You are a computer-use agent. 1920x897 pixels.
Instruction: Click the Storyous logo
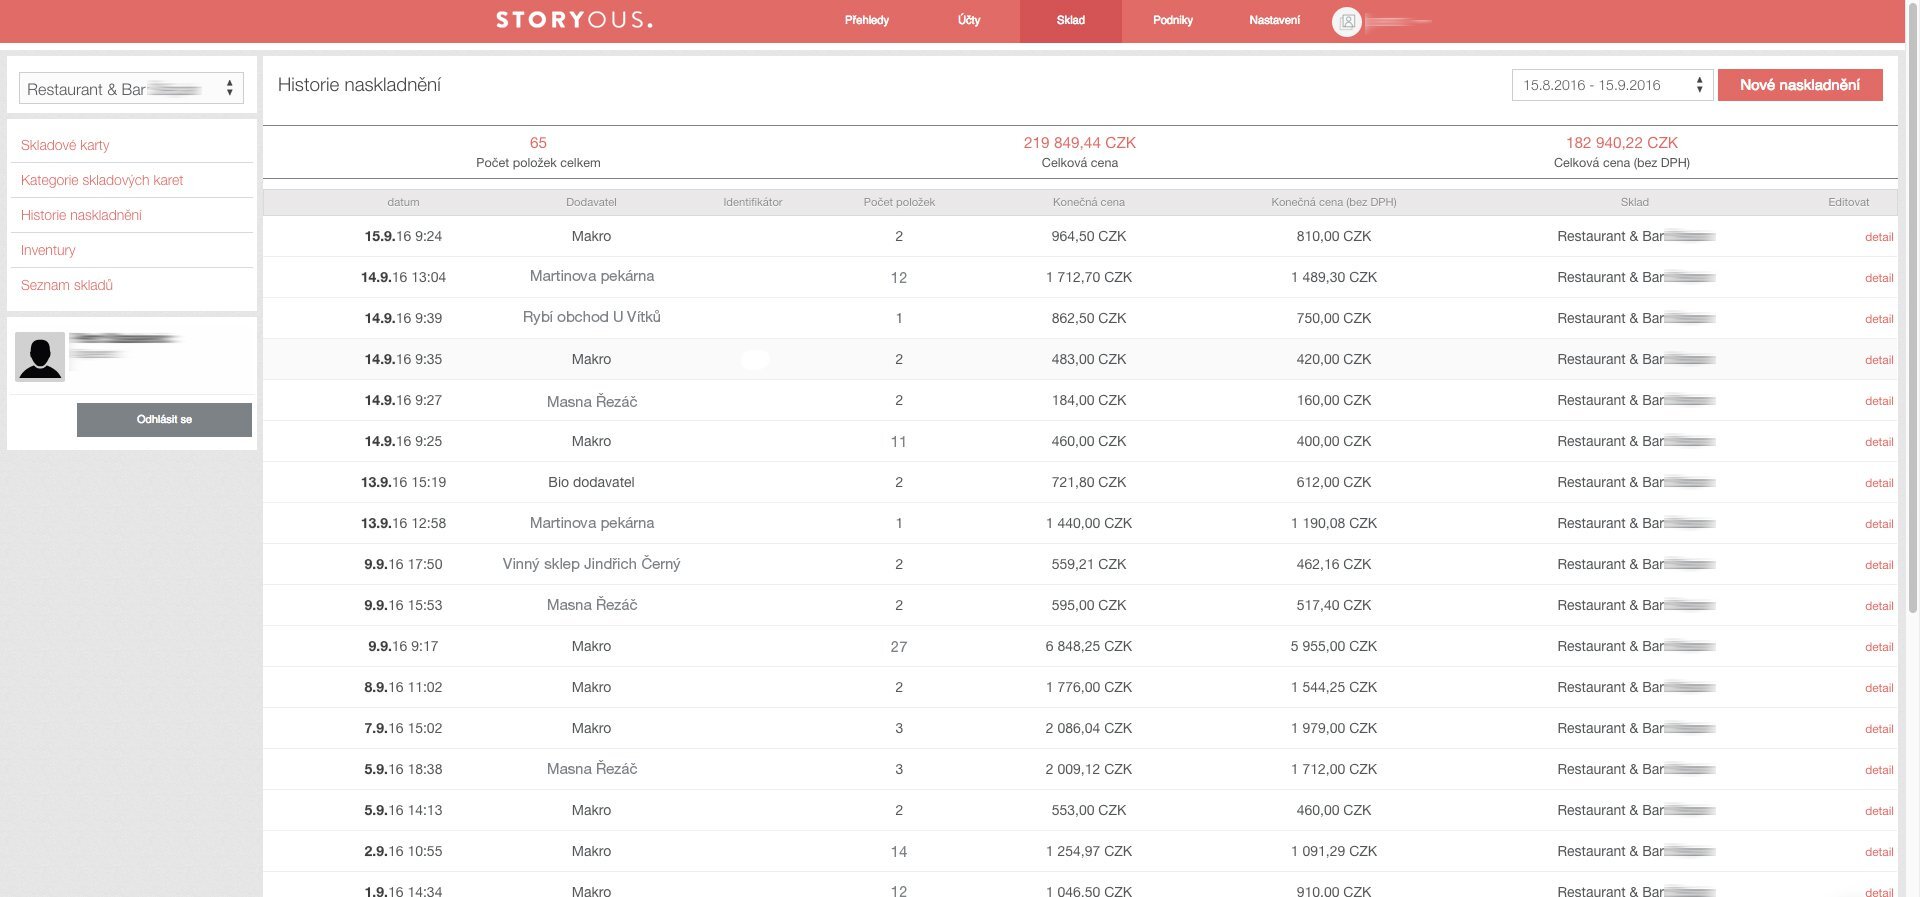click(574, 20)
